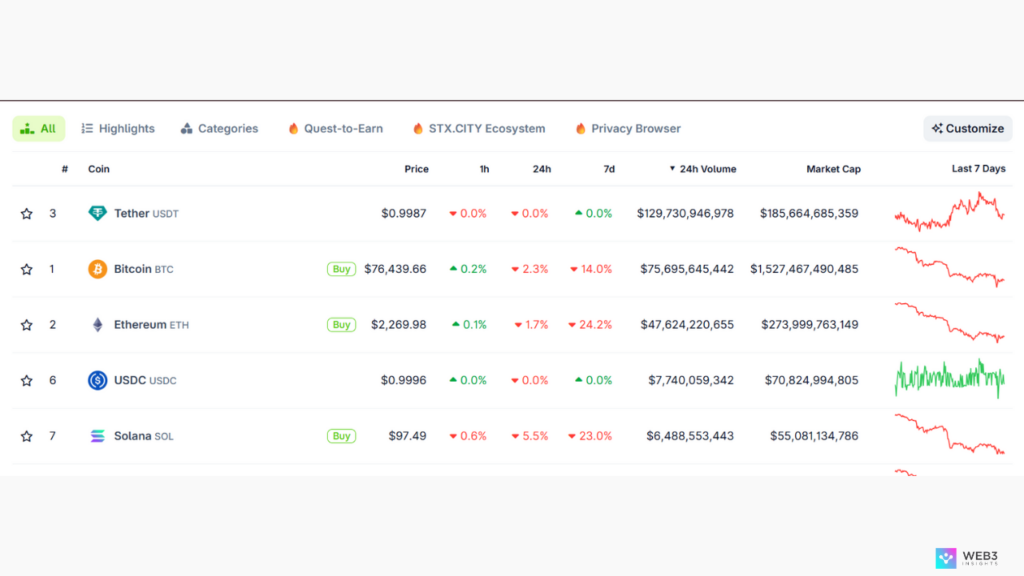1024x576 pixels.
Task: Select the All tab
Action: 39,129
